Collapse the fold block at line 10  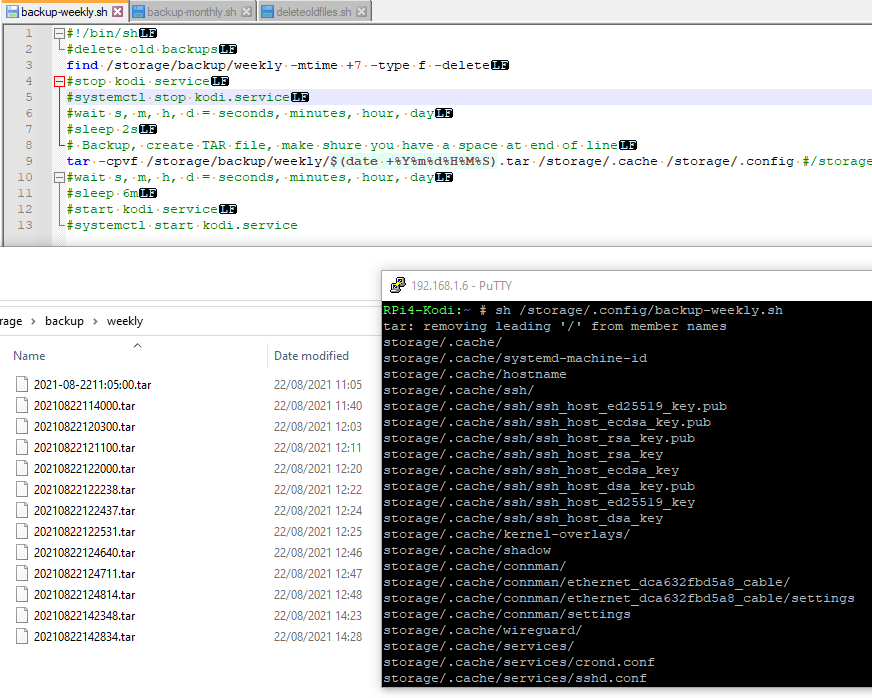59,177
